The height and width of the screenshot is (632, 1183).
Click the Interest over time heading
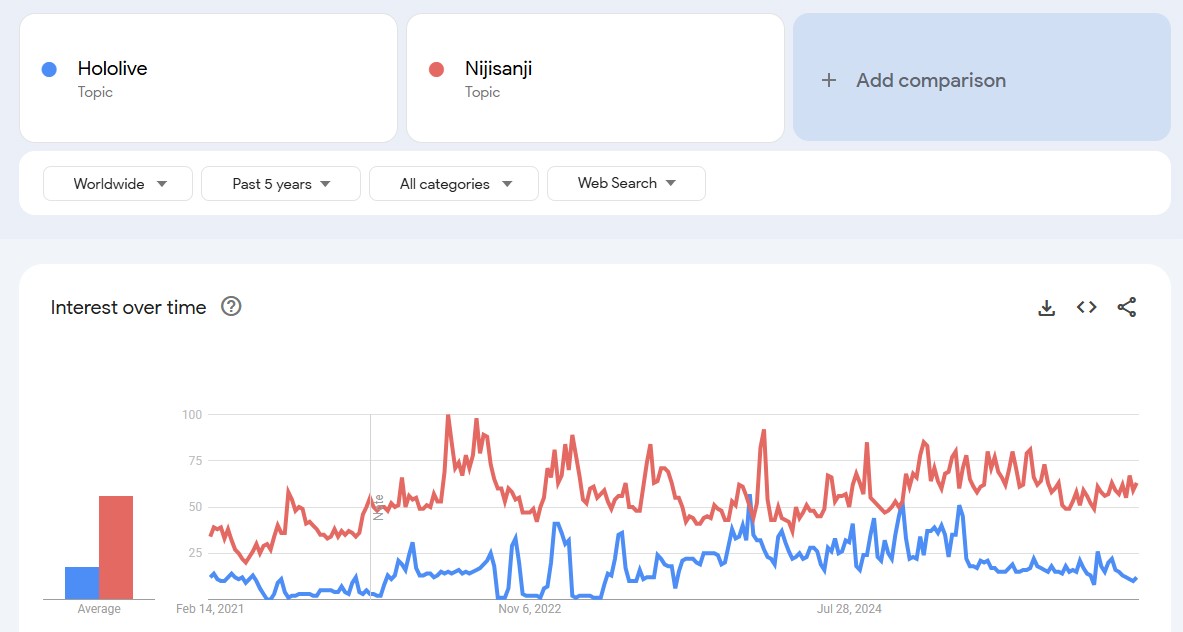coord(128,307)
